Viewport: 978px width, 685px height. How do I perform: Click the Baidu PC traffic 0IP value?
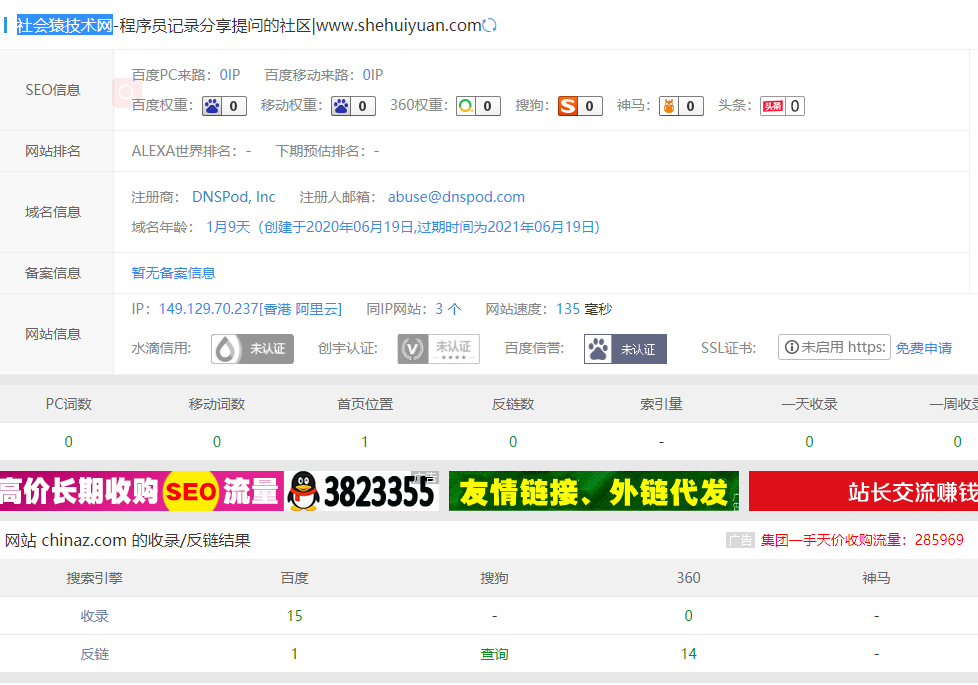pos(230,75)
